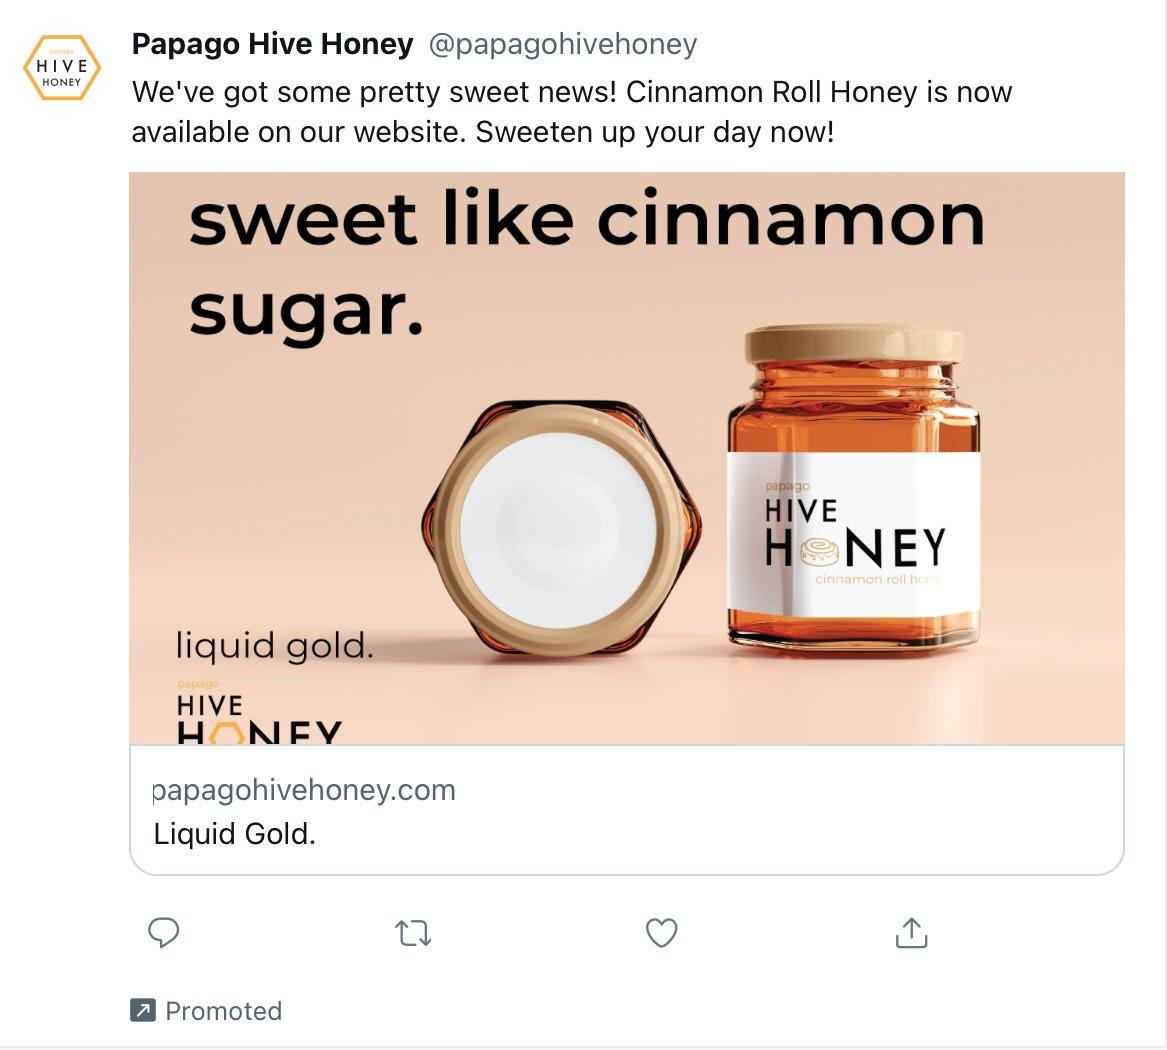The height and width of the screenshot is (1050, 1167).
Task: Click the "sweet like cinnamon sugar." headline
Action: click(586, 264)
